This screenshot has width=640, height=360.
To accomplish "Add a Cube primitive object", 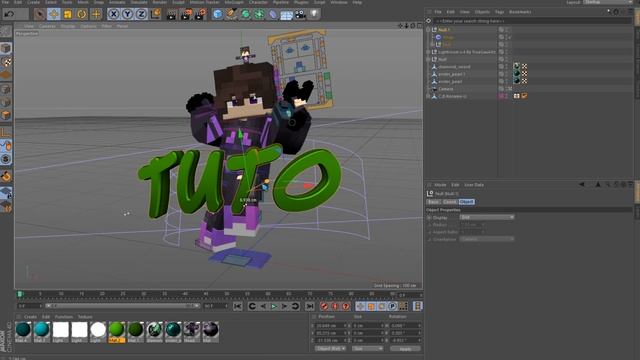I will point(218,15).
